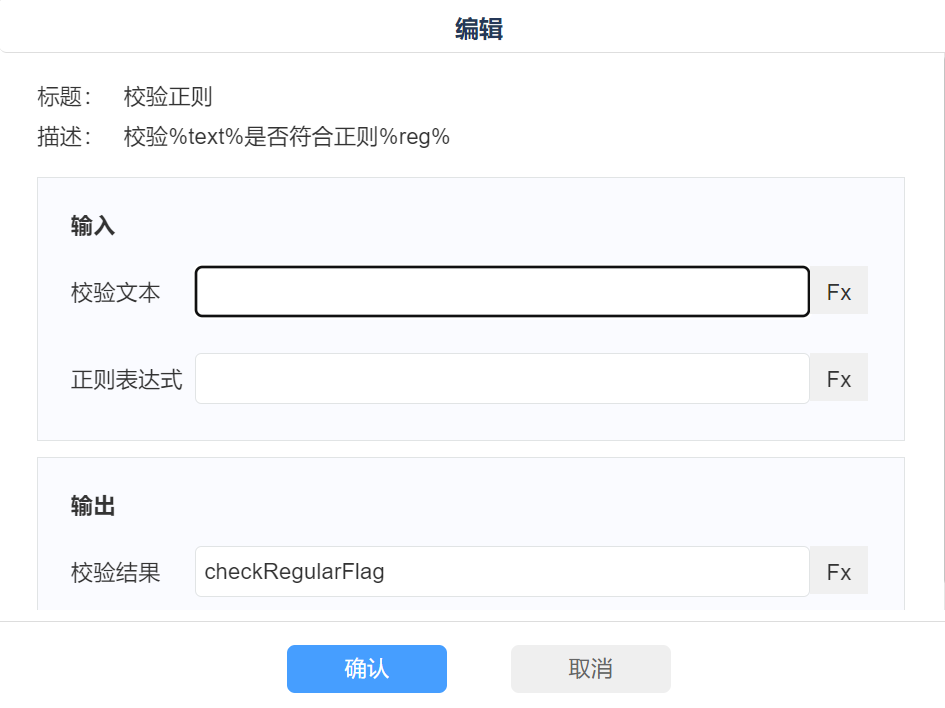
Task: Click the 标题: label
Action: pyautogui.click(x=65, y=97)
